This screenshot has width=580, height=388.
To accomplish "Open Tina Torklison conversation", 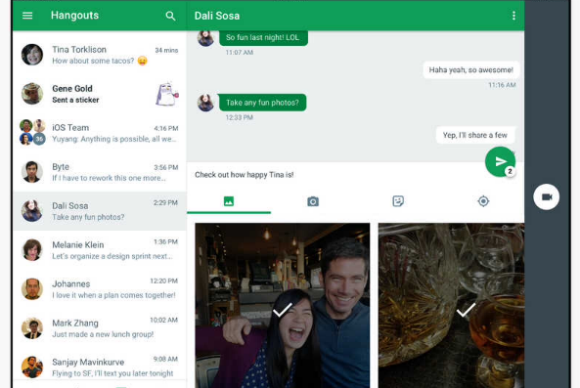I will (100, 55).
